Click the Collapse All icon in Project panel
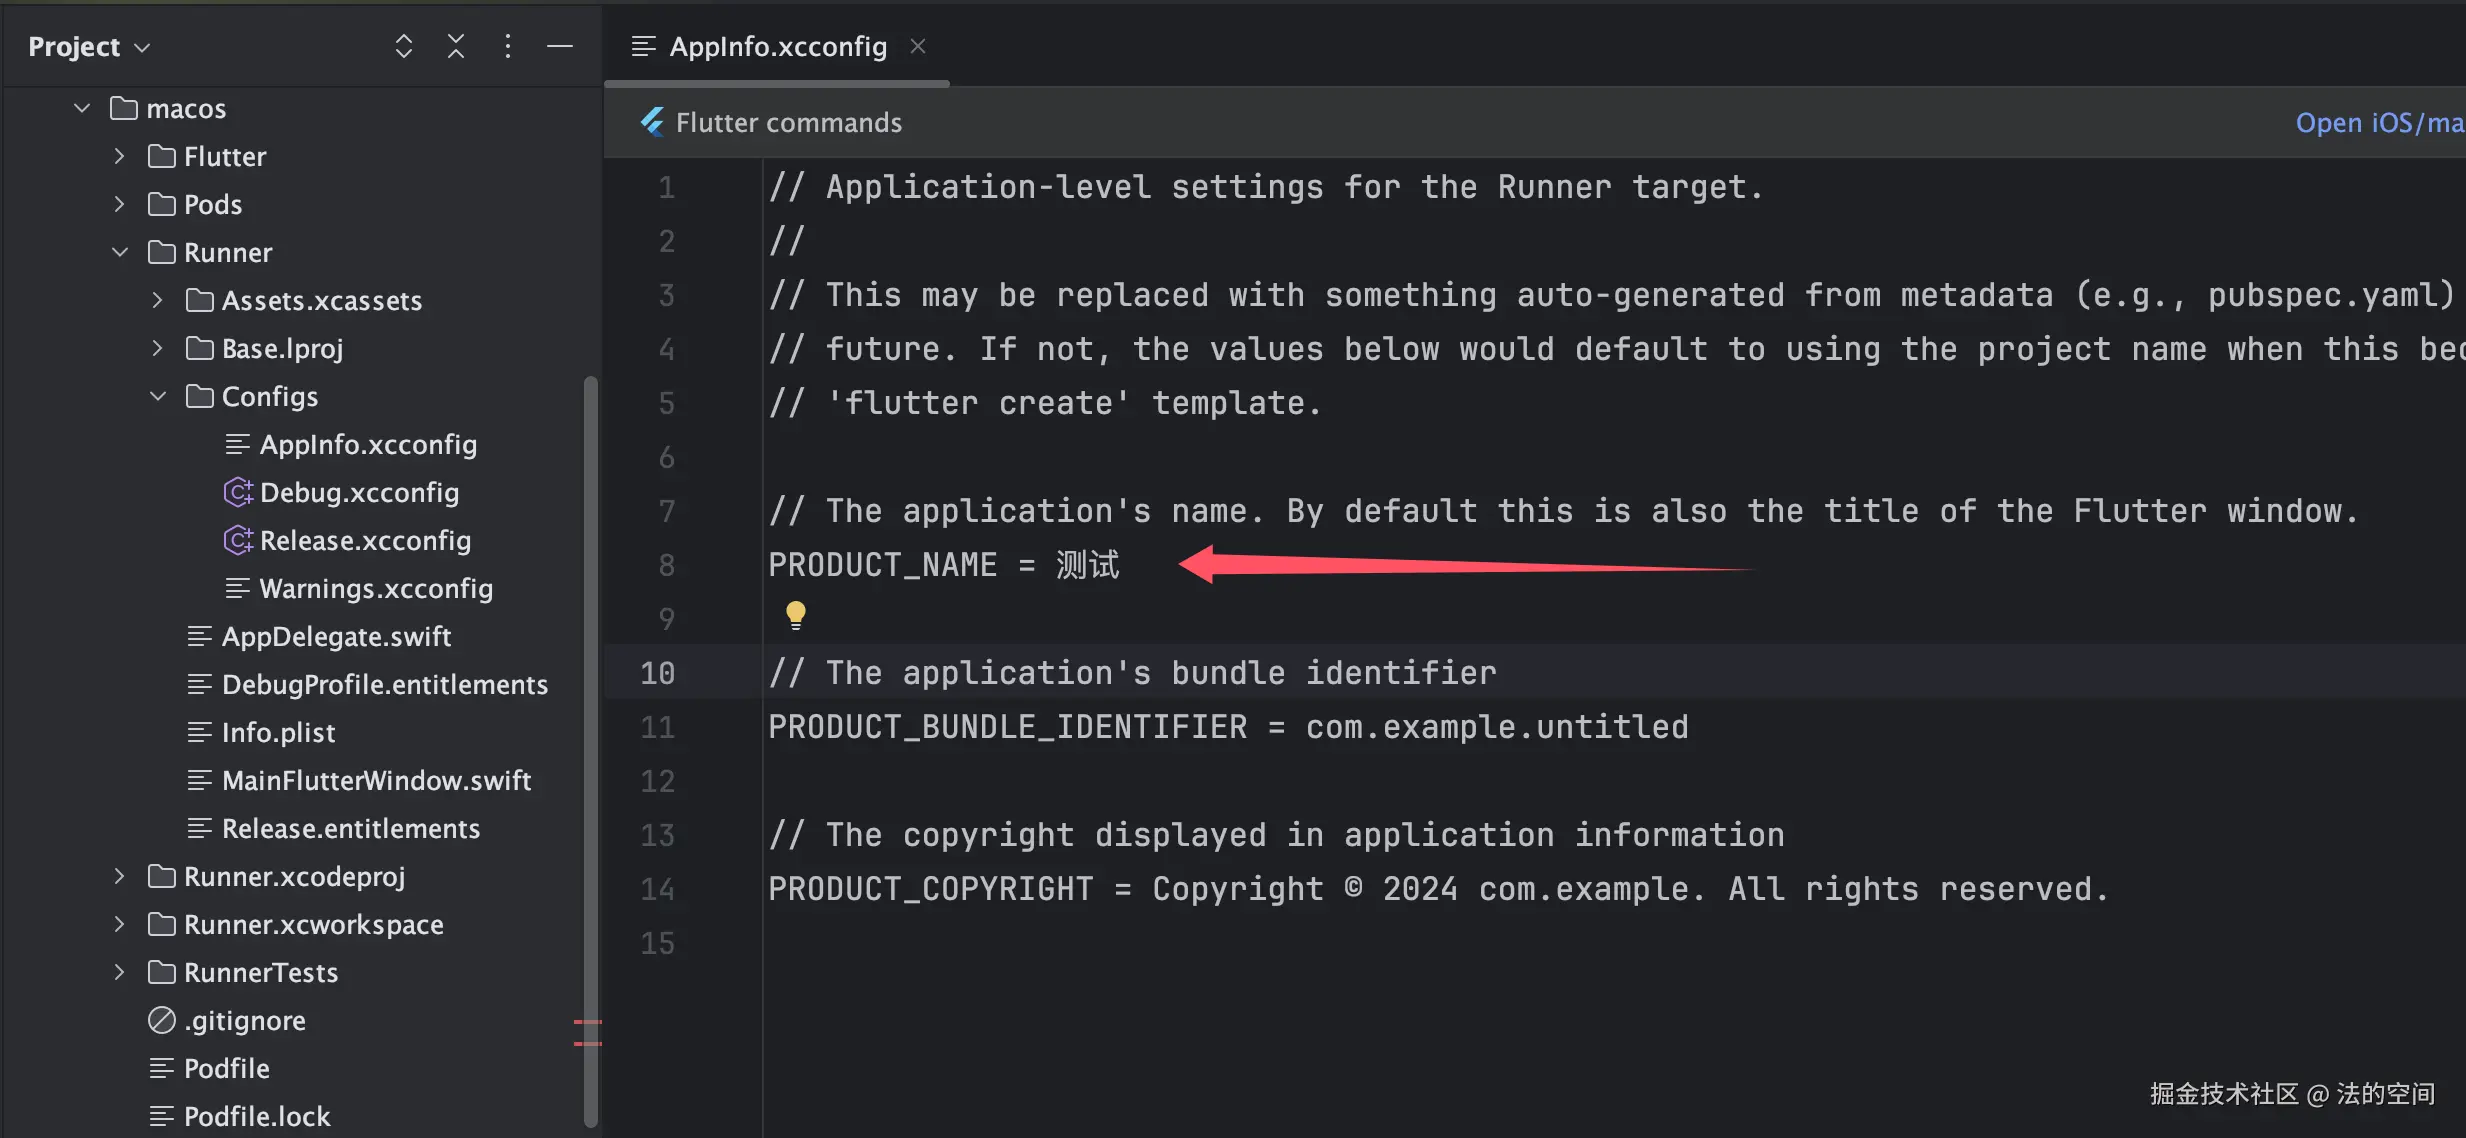This screenshot has width=2466, height=1138. click(x=456, y=46)
